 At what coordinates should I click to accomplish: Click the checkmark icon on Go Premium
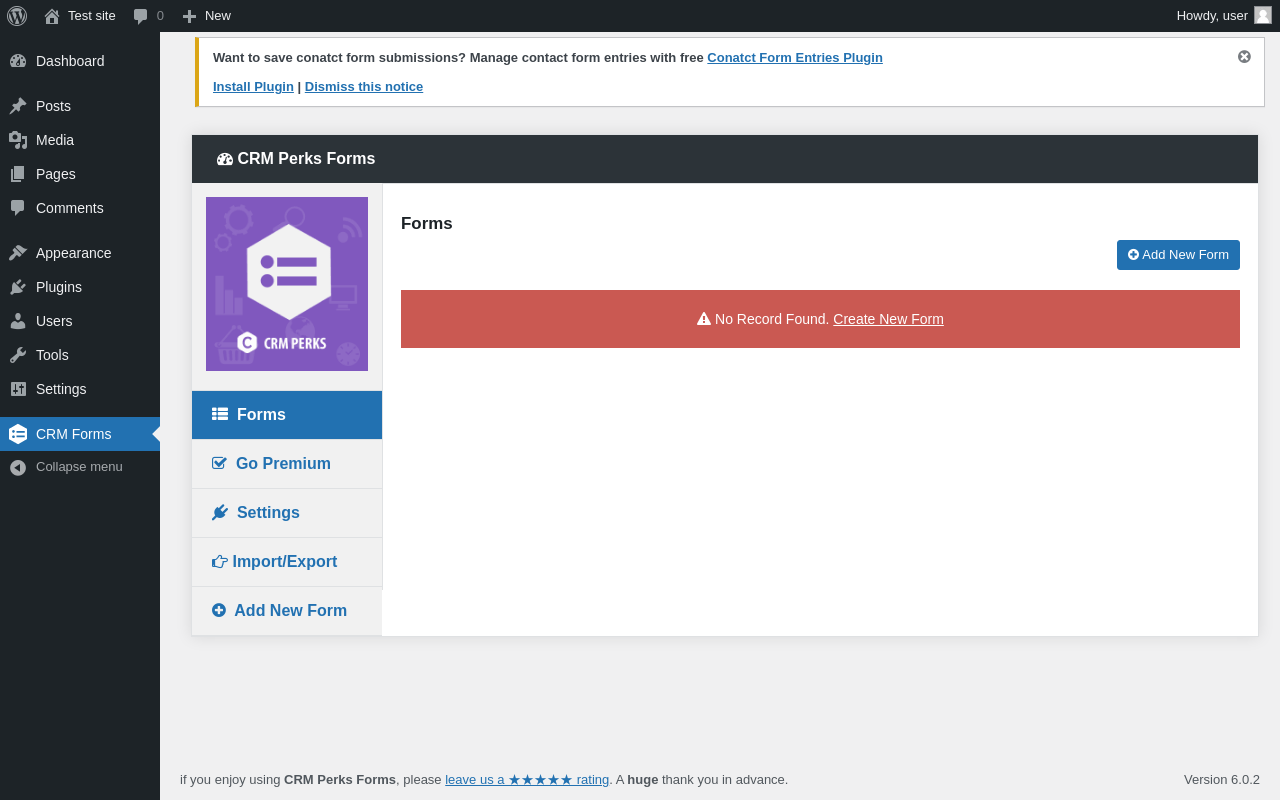pos(220,463)
